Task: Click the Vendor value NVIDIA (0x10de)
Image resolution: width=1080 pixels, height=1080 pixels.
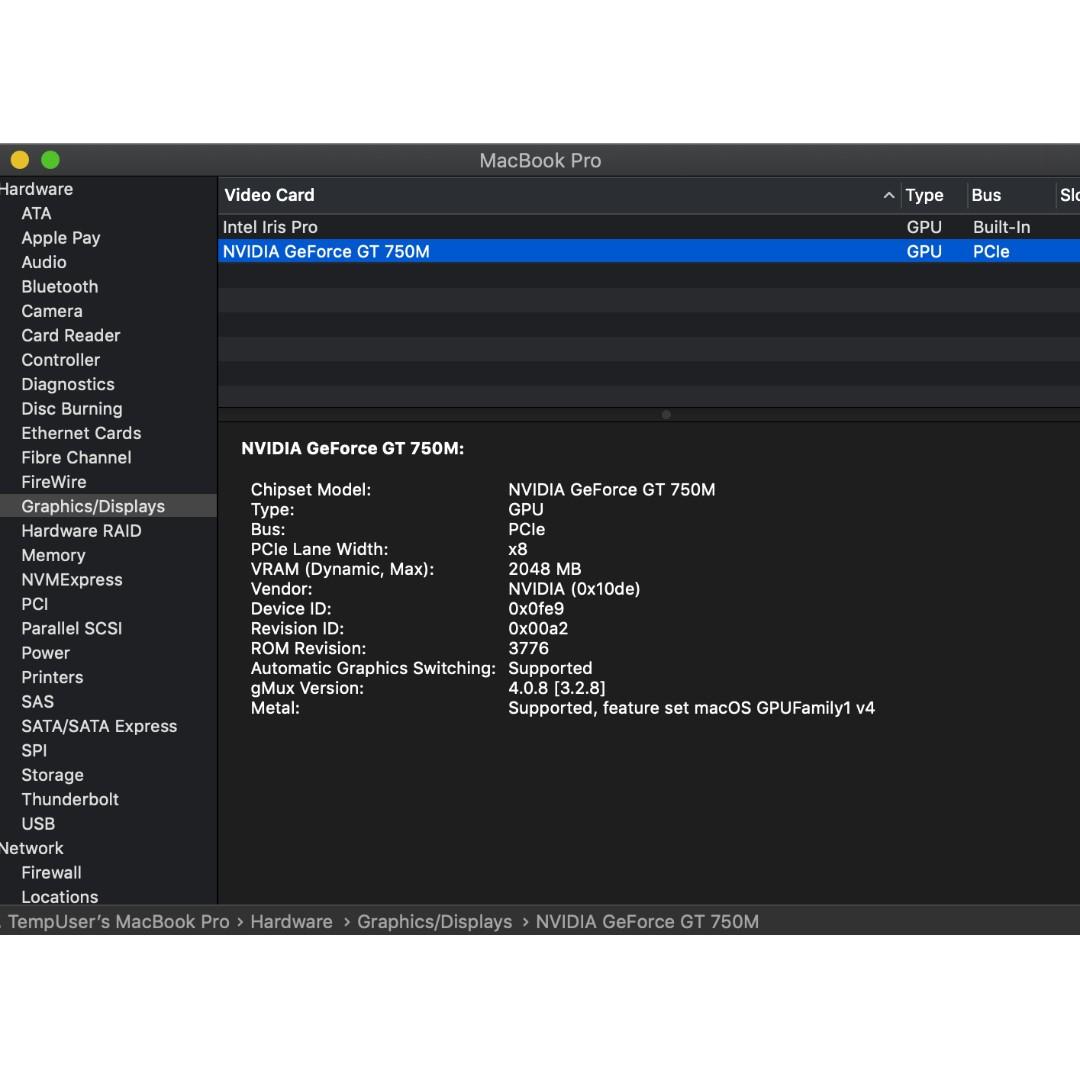Action: (x=574, y=589)
